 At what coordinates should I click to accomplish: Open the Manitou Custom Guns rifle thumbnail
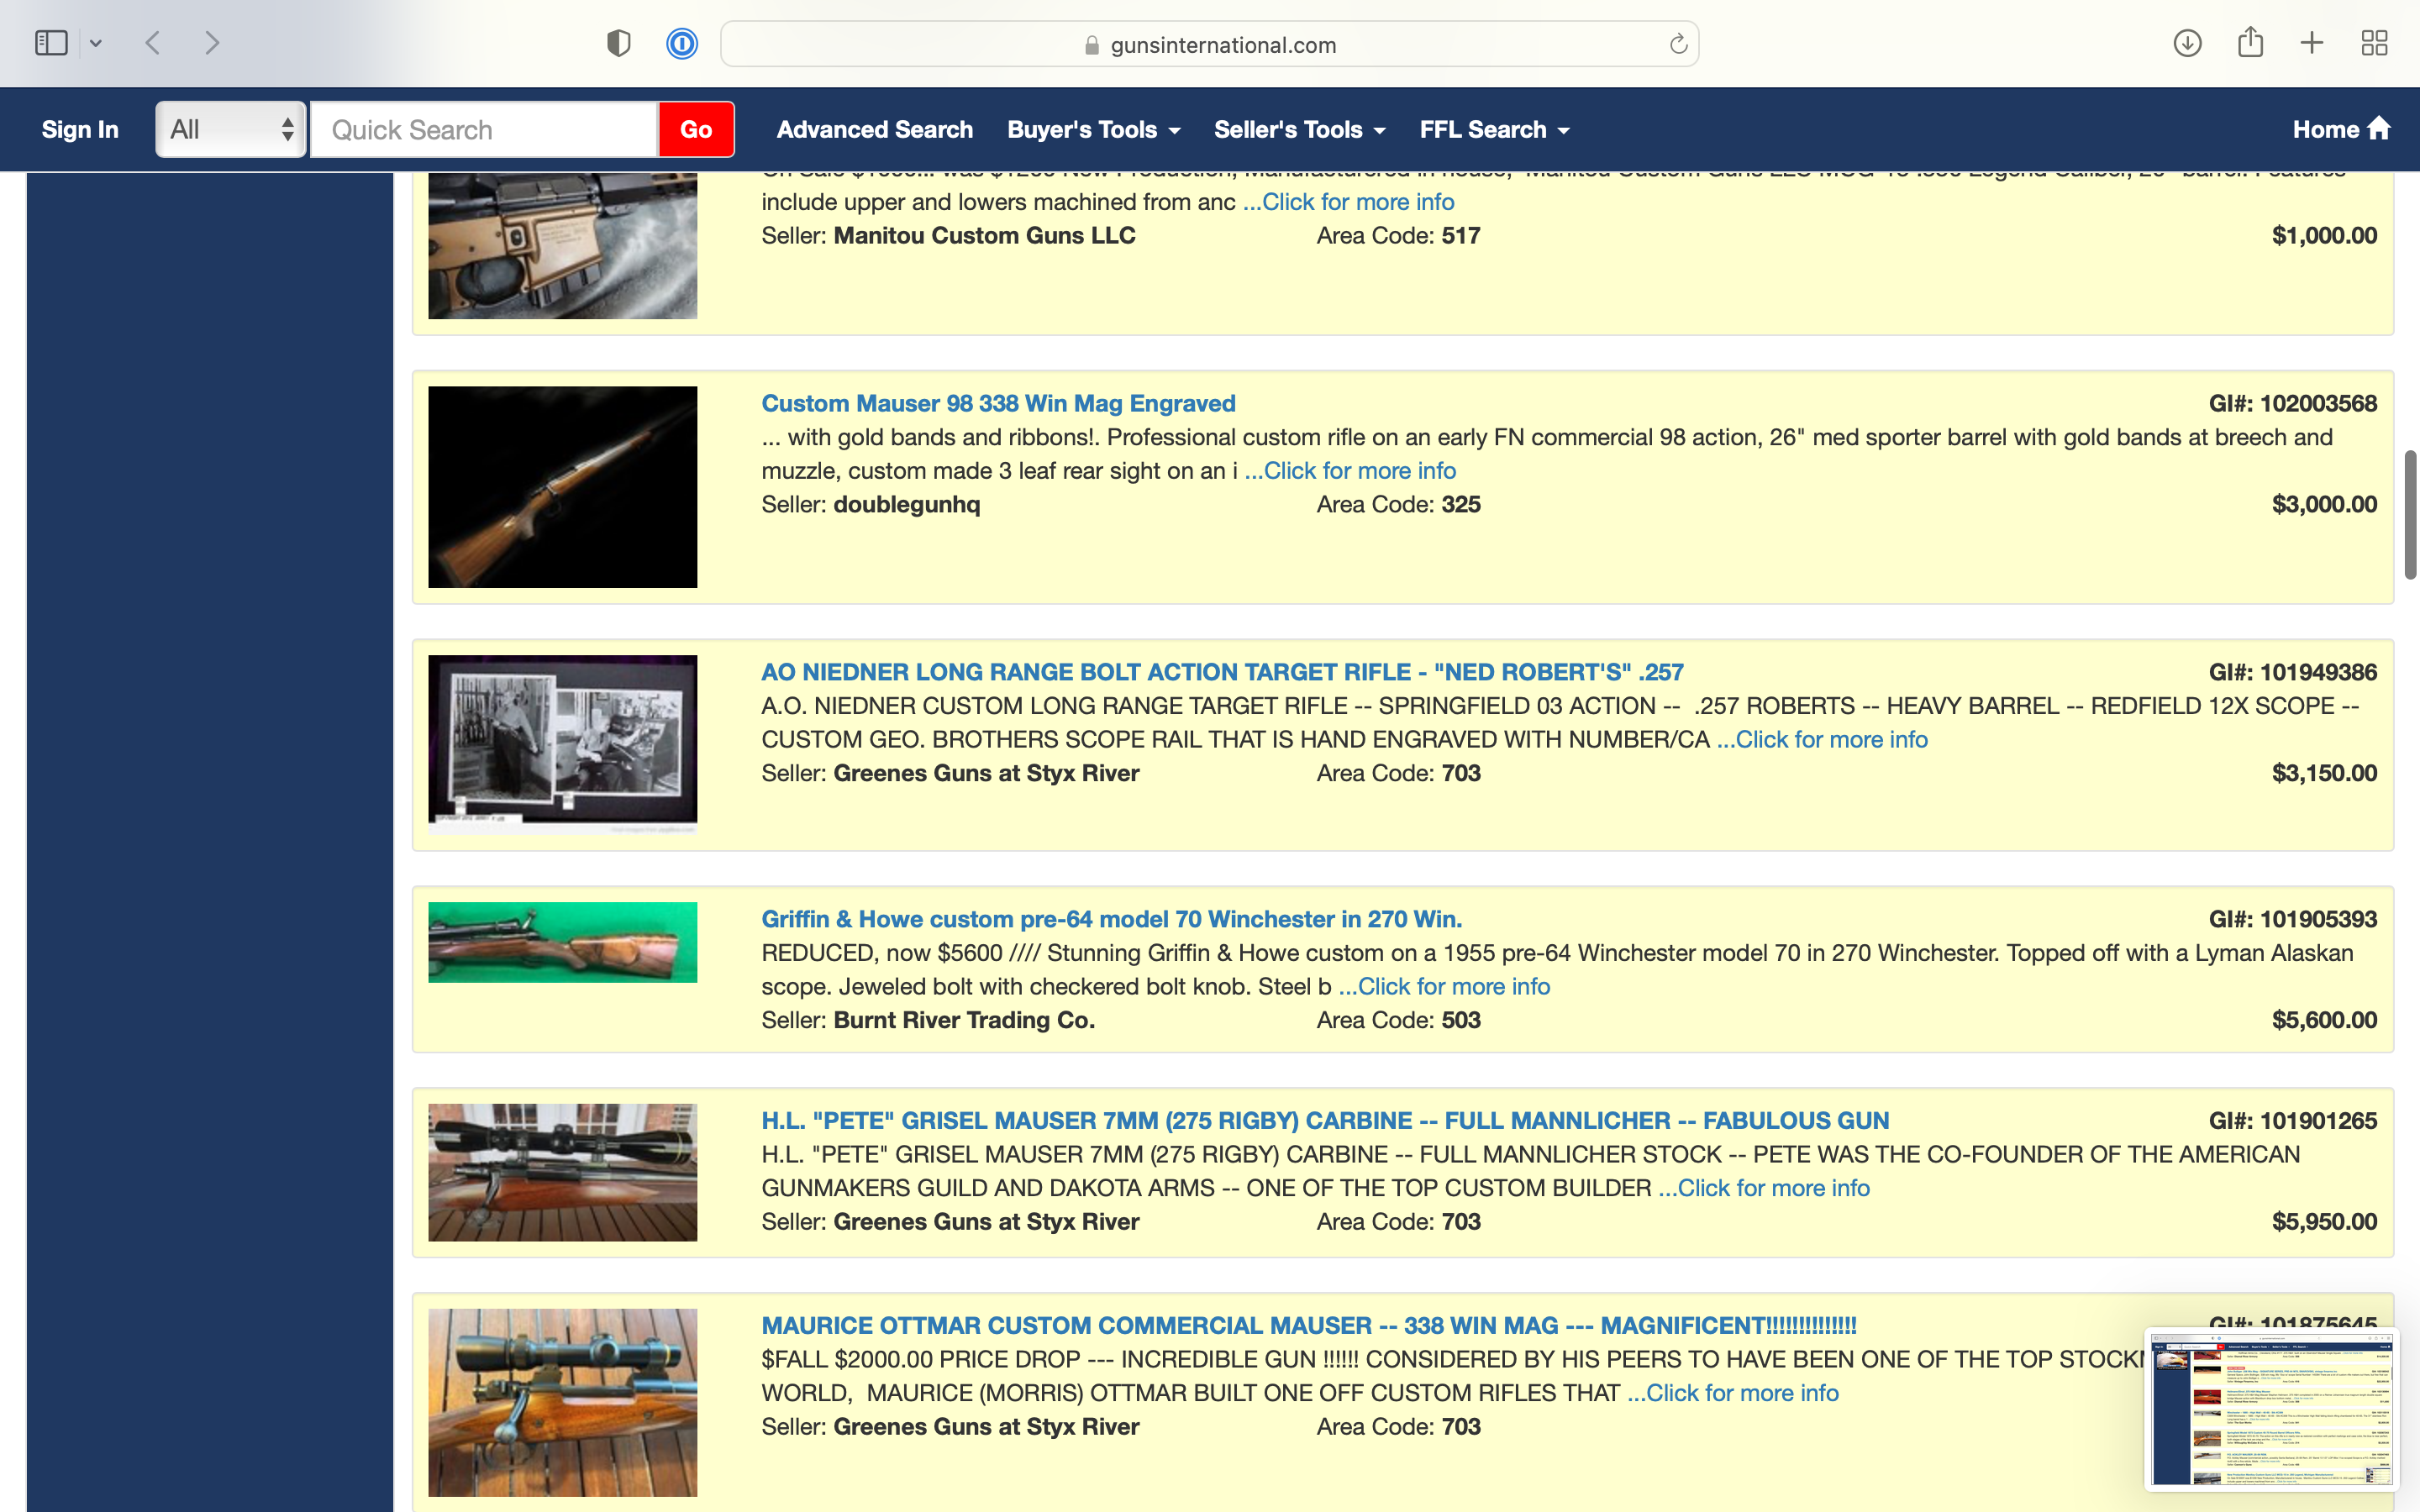coord(563,246)
